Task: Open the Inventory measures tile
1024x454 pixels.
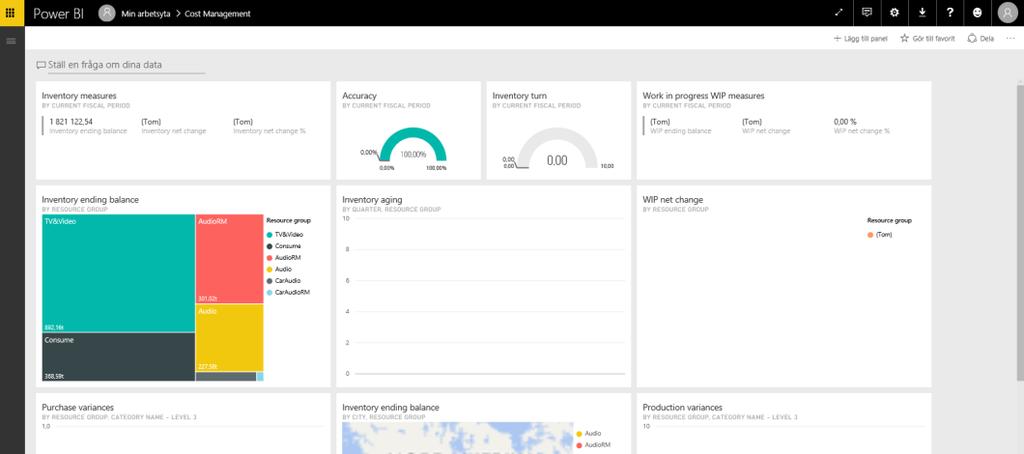Action: click(183, 131)
